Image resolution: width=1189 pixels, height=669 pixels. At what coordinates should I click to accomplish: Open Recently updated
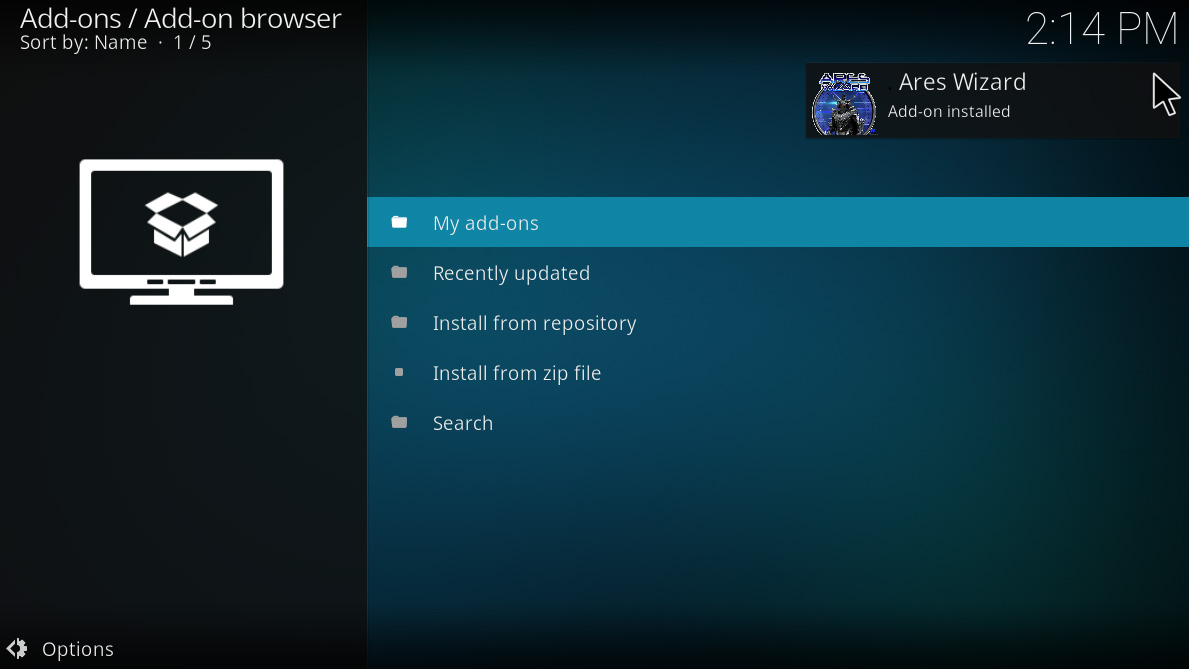click(x=511, y=272)
